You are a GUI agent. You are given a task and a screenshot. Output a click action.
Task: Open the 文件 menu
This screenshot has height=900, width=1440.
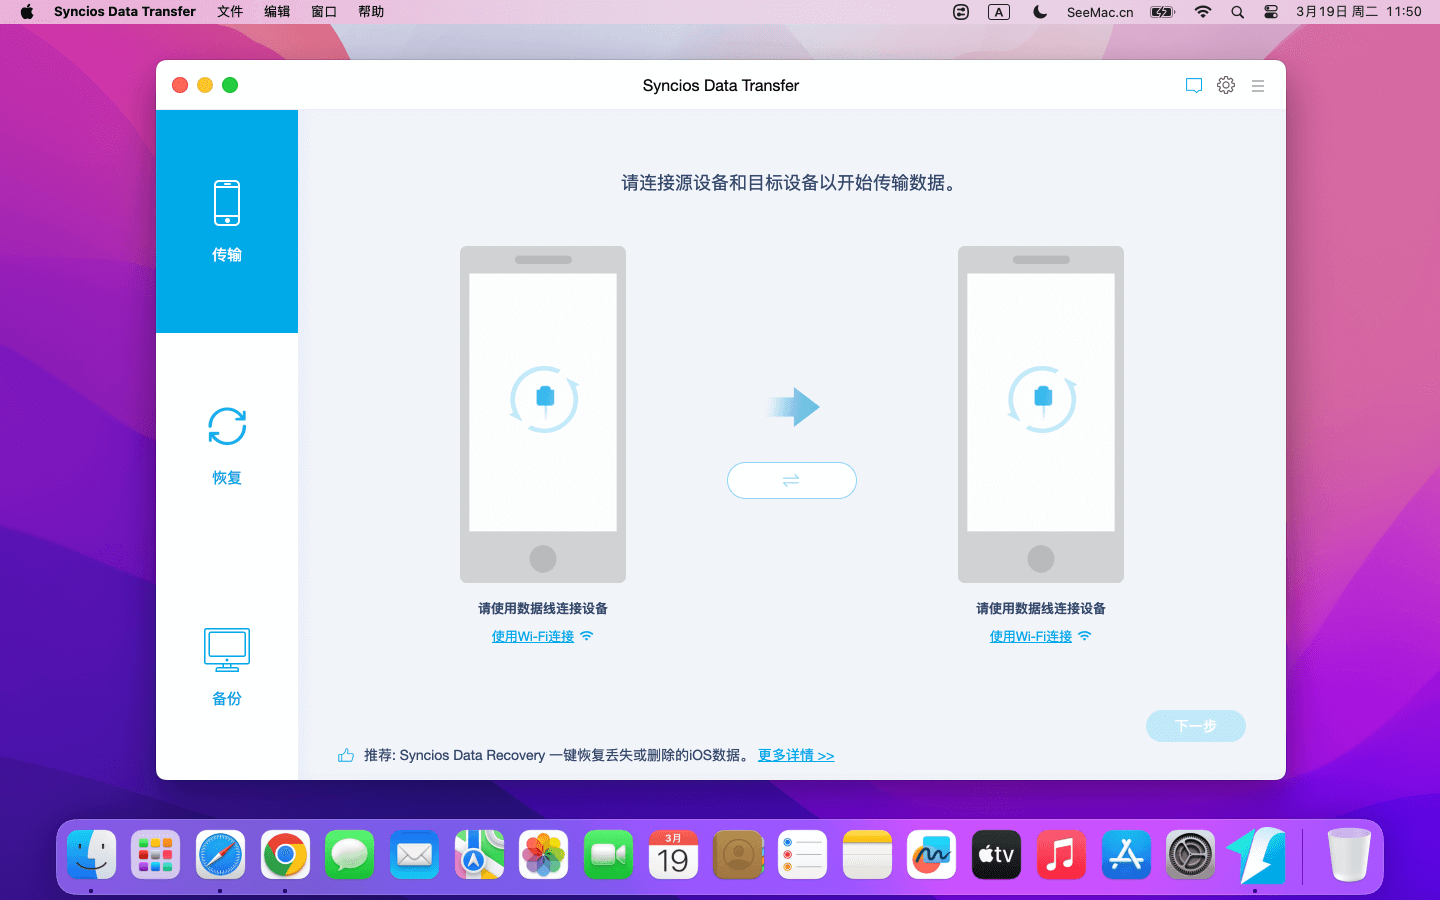[x=230, y=12]
